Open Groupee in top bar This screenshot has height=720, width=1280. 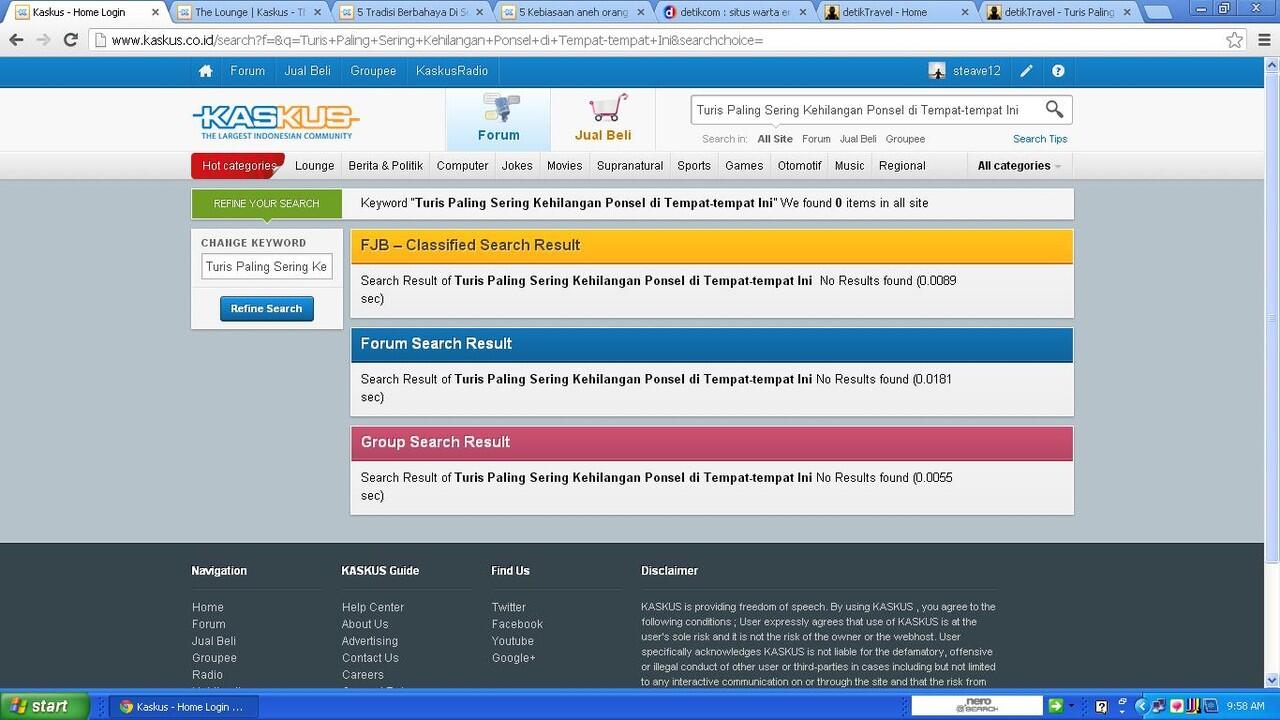[373, 71]
